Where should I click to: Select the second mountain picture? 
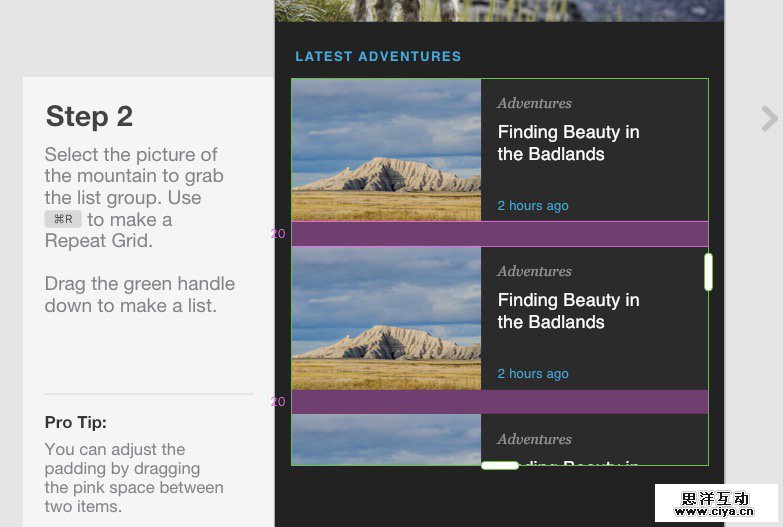tap(386, 318)
